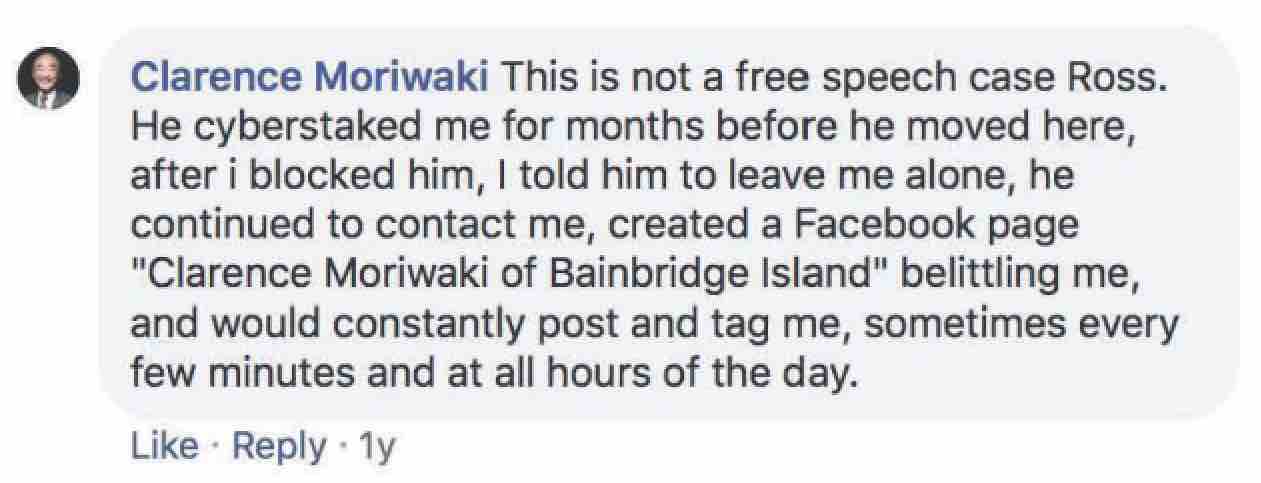Click the opening words "This is not"
The width and height of the screenshot is (1261, 483).
(x=588, y=77)
